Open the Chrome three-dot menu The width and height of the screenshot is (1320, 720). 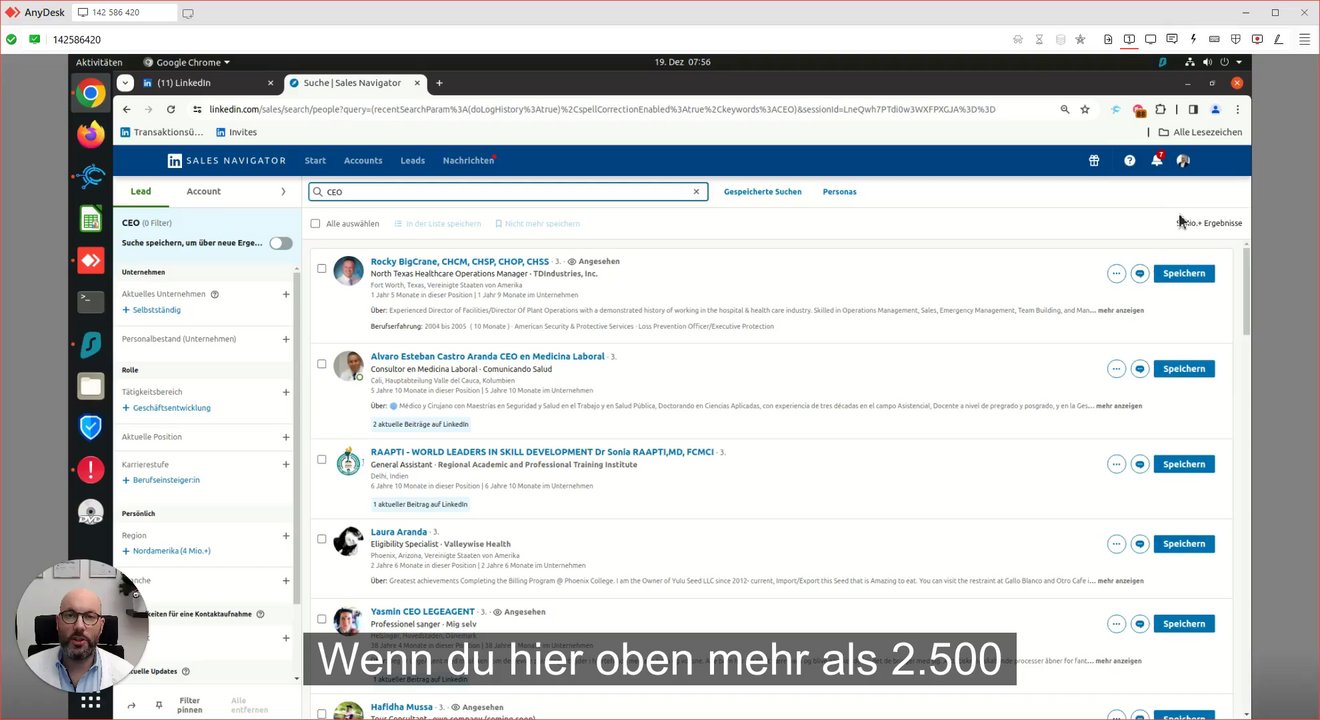pos(1238,109)
